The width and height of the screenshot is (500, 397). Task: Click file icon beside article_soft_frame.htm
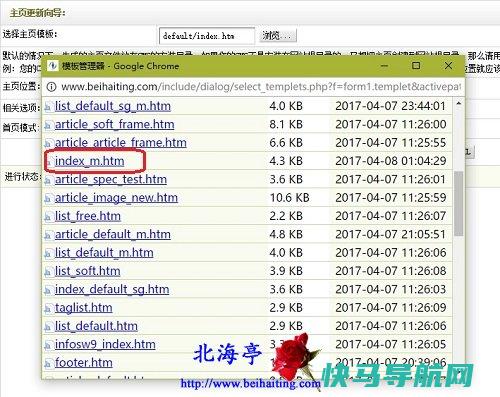(x=48, y=125)
